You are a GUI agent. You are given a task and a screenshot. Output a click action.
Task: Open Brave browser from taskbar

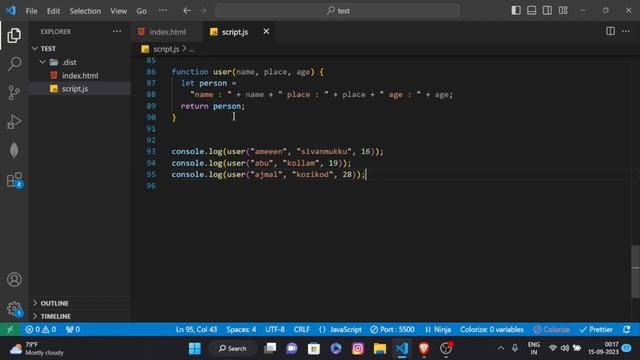click(x=424, y=348)
